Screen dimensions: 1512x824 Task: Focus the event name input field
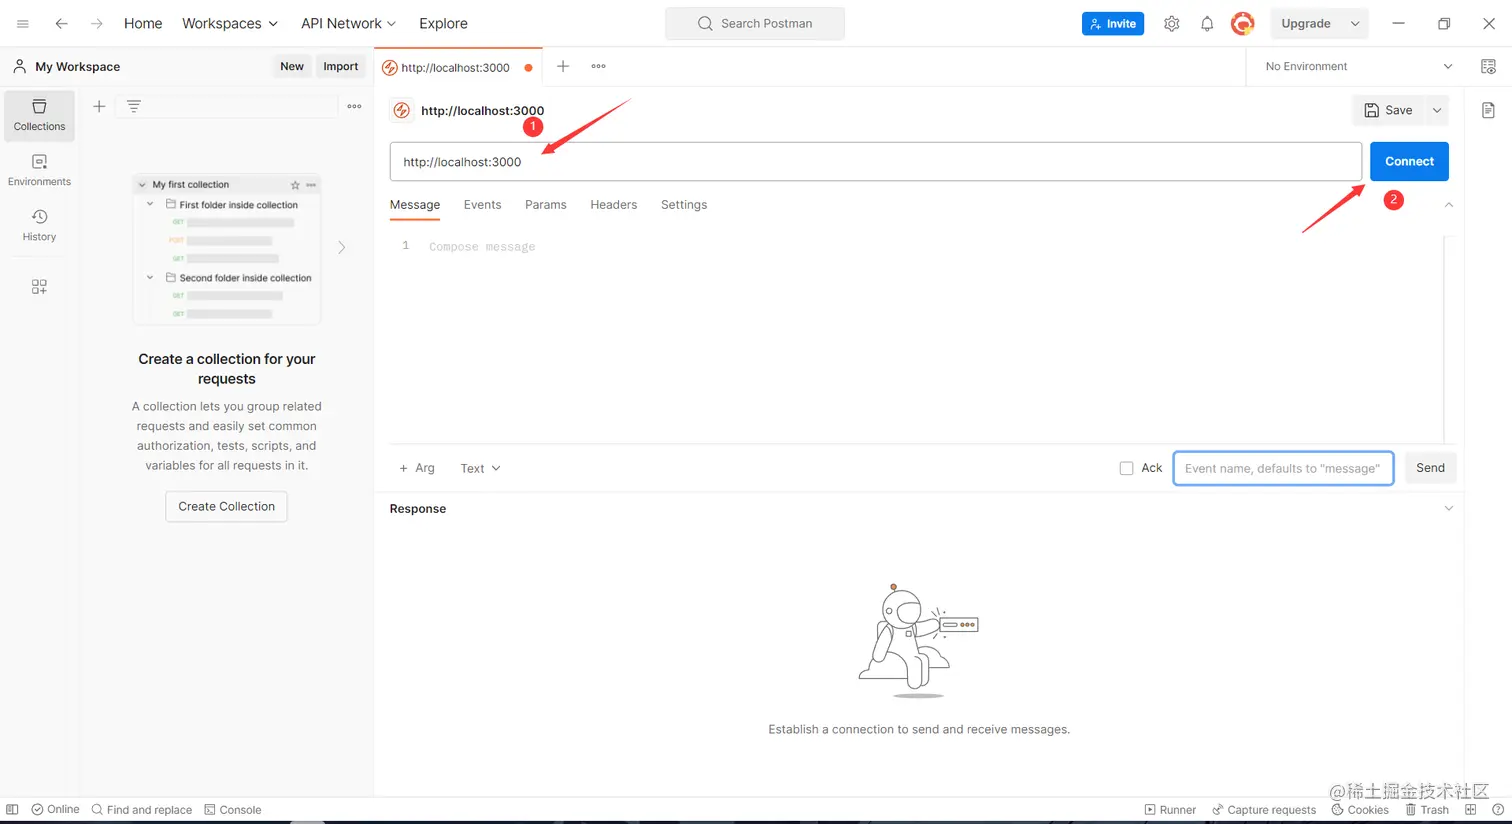(1283, 467)
